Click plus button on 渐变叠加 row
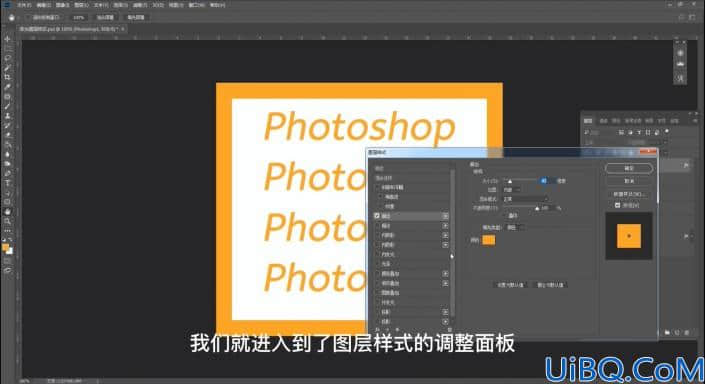 tap(445, 283)
